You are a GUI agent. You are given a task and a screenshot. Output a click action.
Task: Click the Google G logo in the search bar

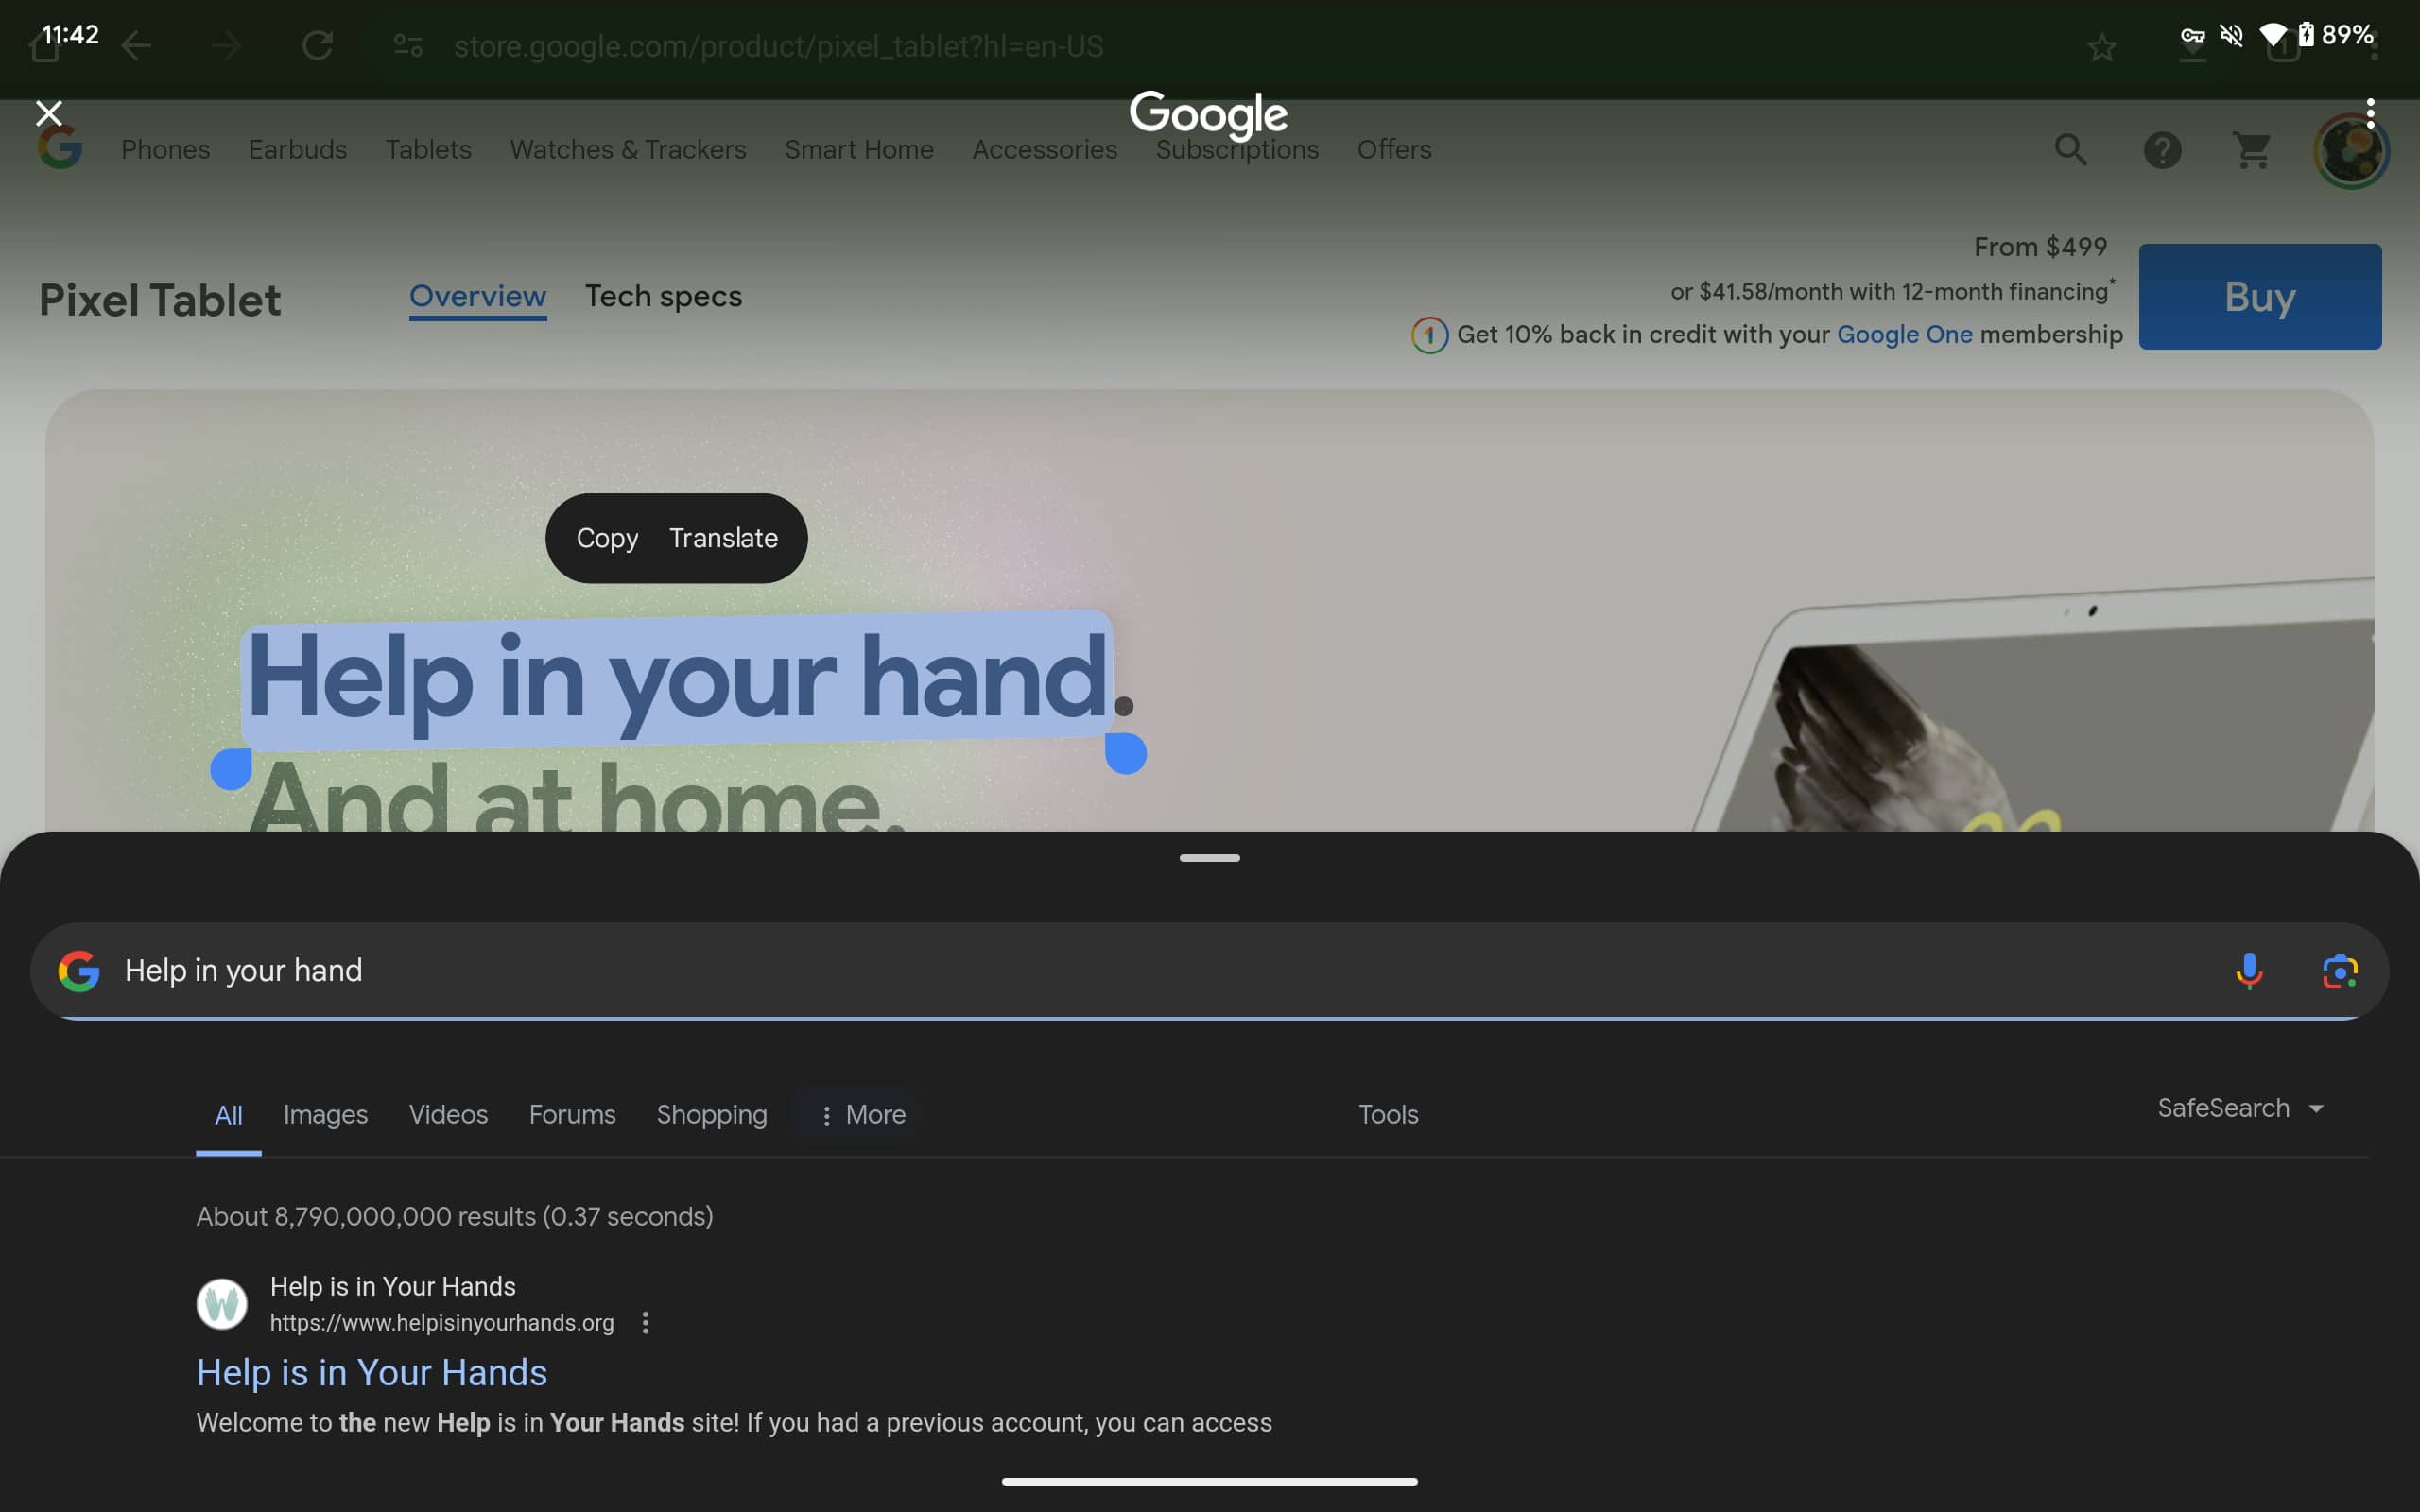pyautogui.click(x=79, y=970)
